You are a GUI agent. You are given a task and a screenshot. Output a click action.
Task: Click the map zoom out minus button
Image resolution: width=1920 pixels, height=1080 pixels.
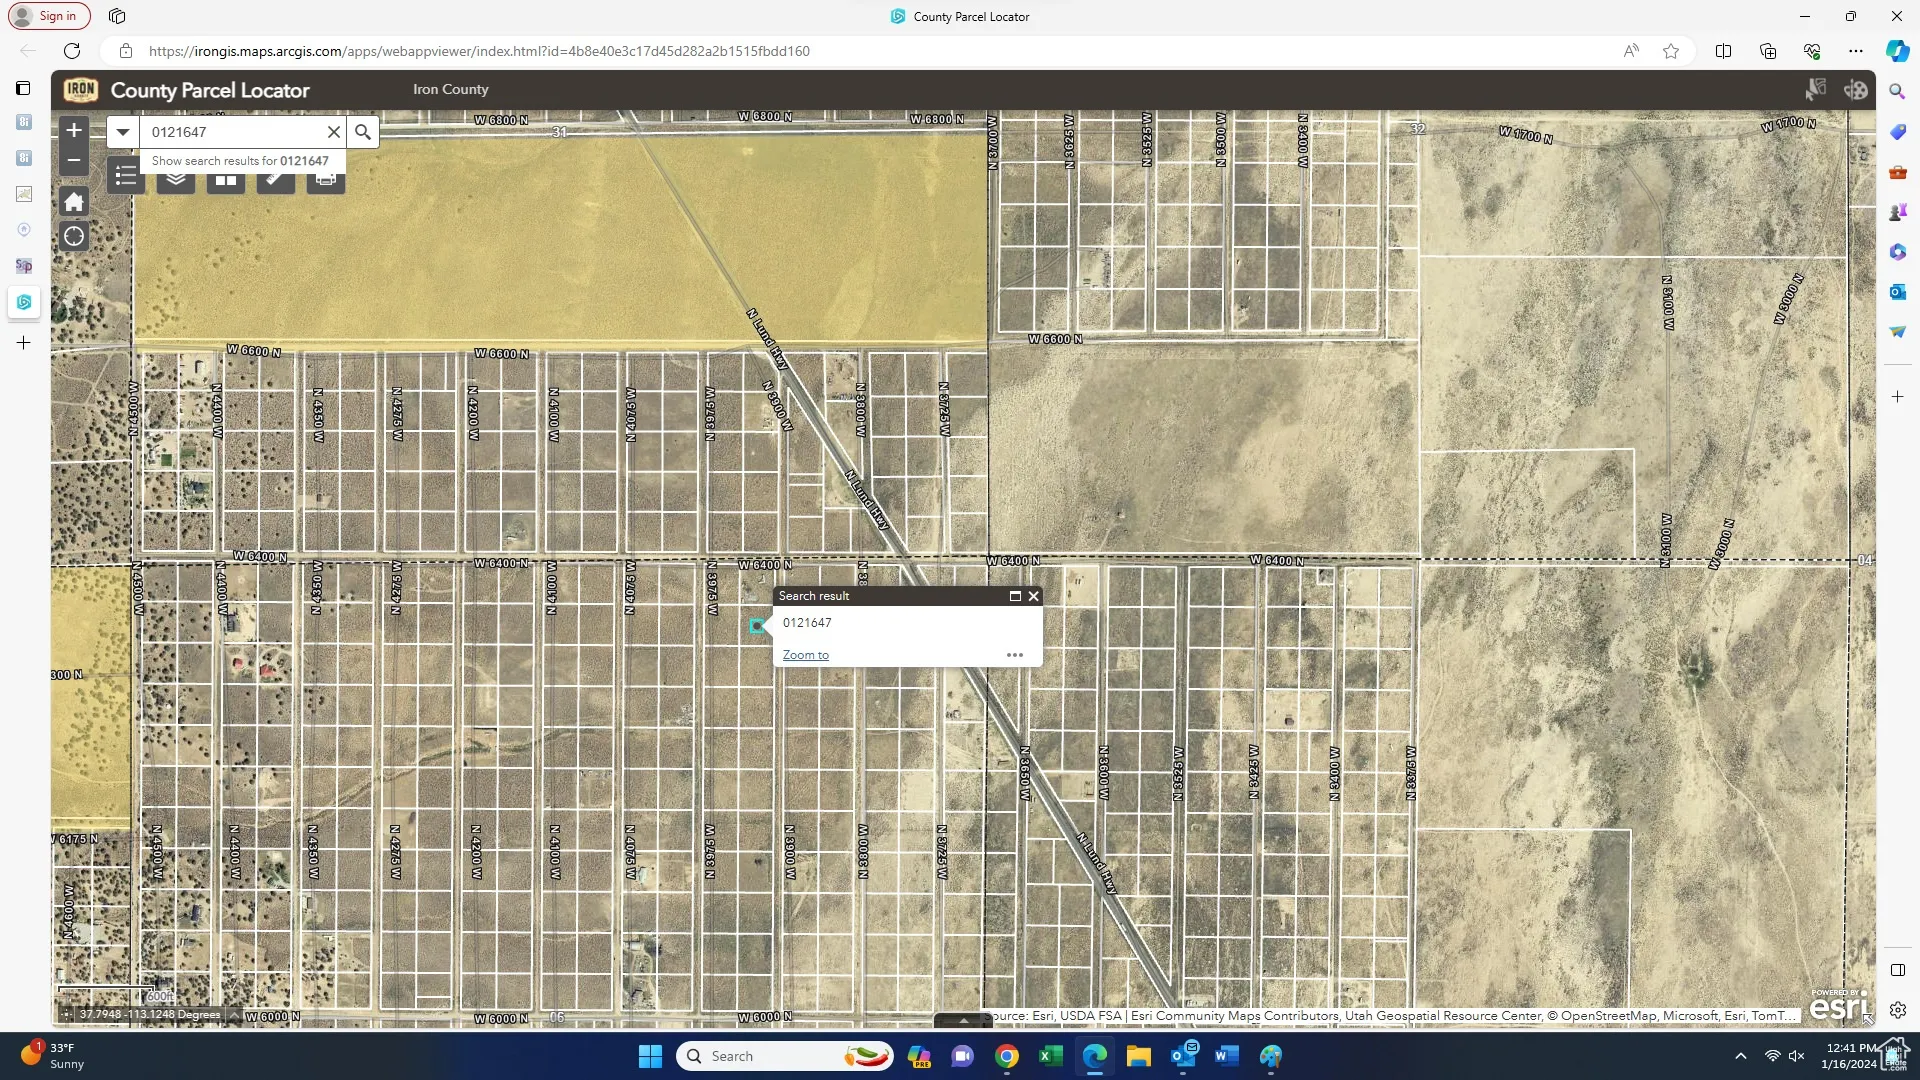[x=74, y=160]
